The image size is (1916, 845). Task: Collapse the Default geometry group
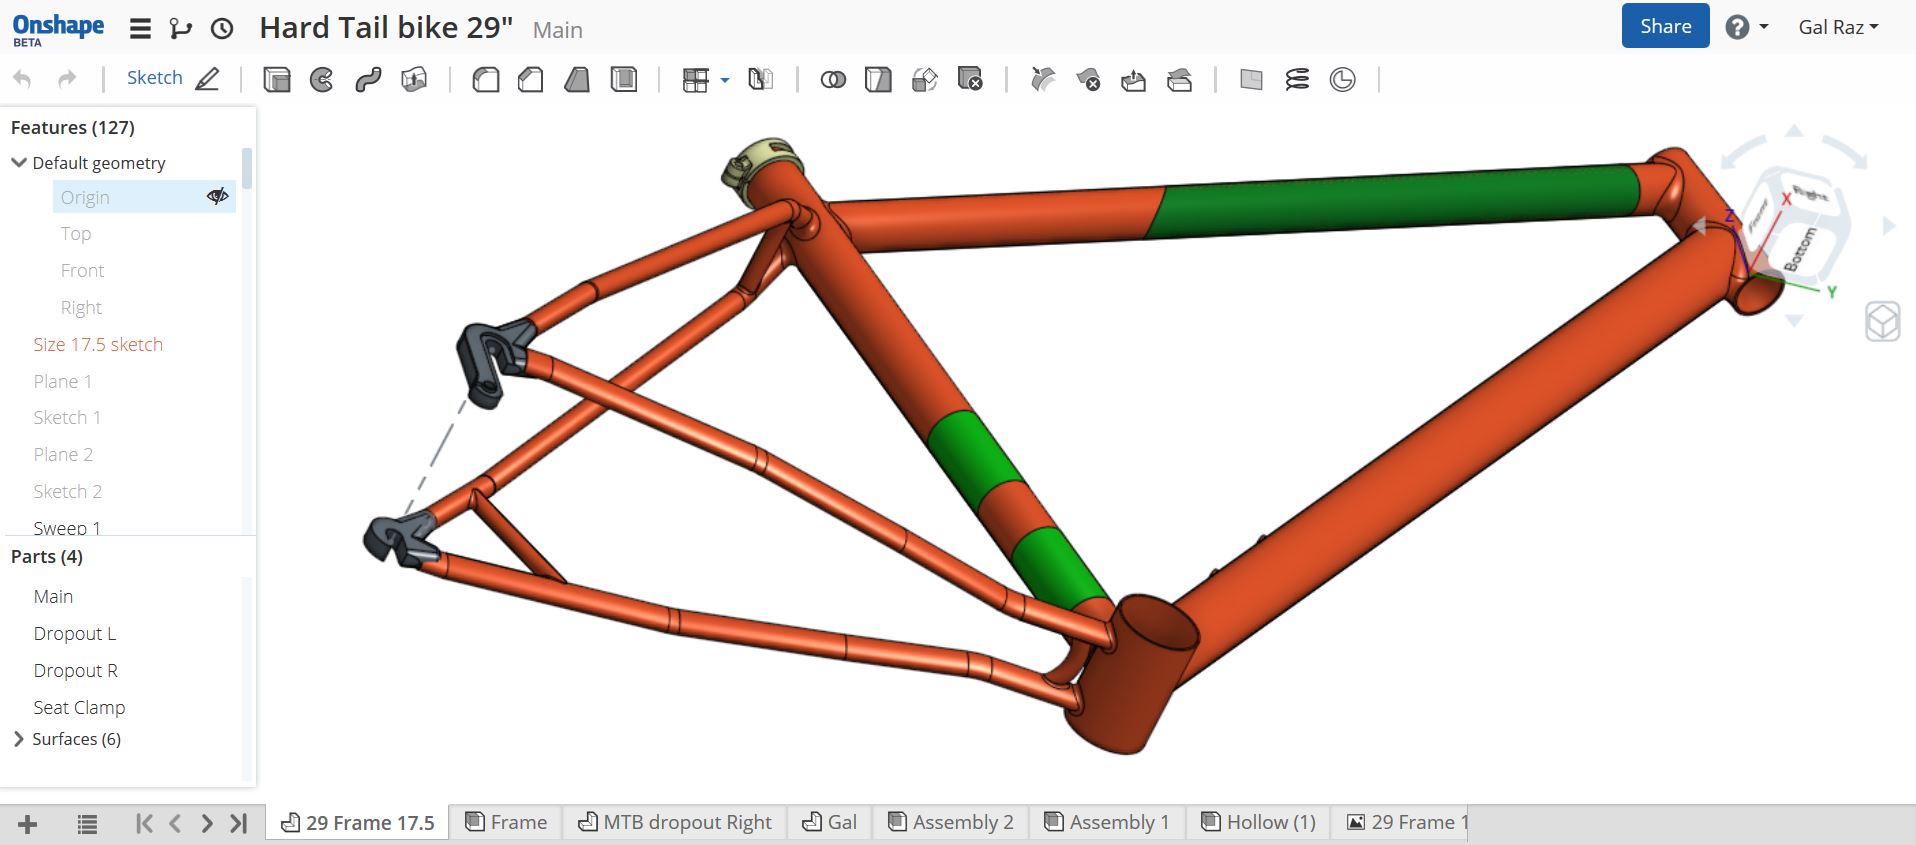point(19,162)
